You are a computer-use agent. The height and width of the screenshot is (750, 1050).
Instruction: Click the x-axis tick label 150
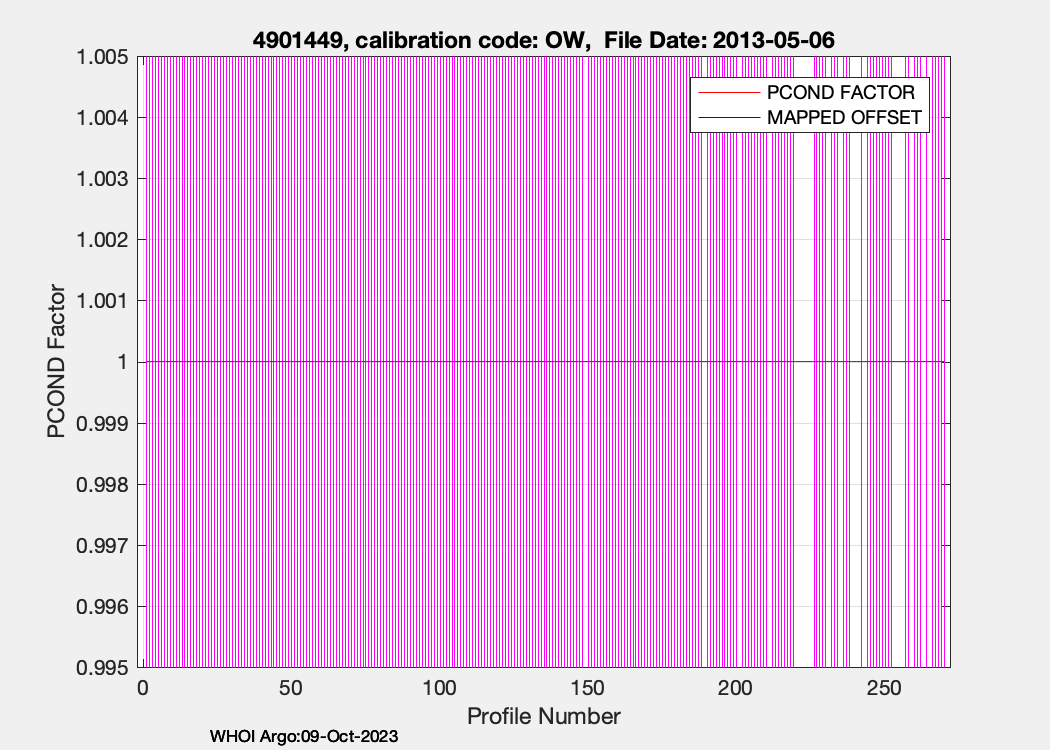587,689
